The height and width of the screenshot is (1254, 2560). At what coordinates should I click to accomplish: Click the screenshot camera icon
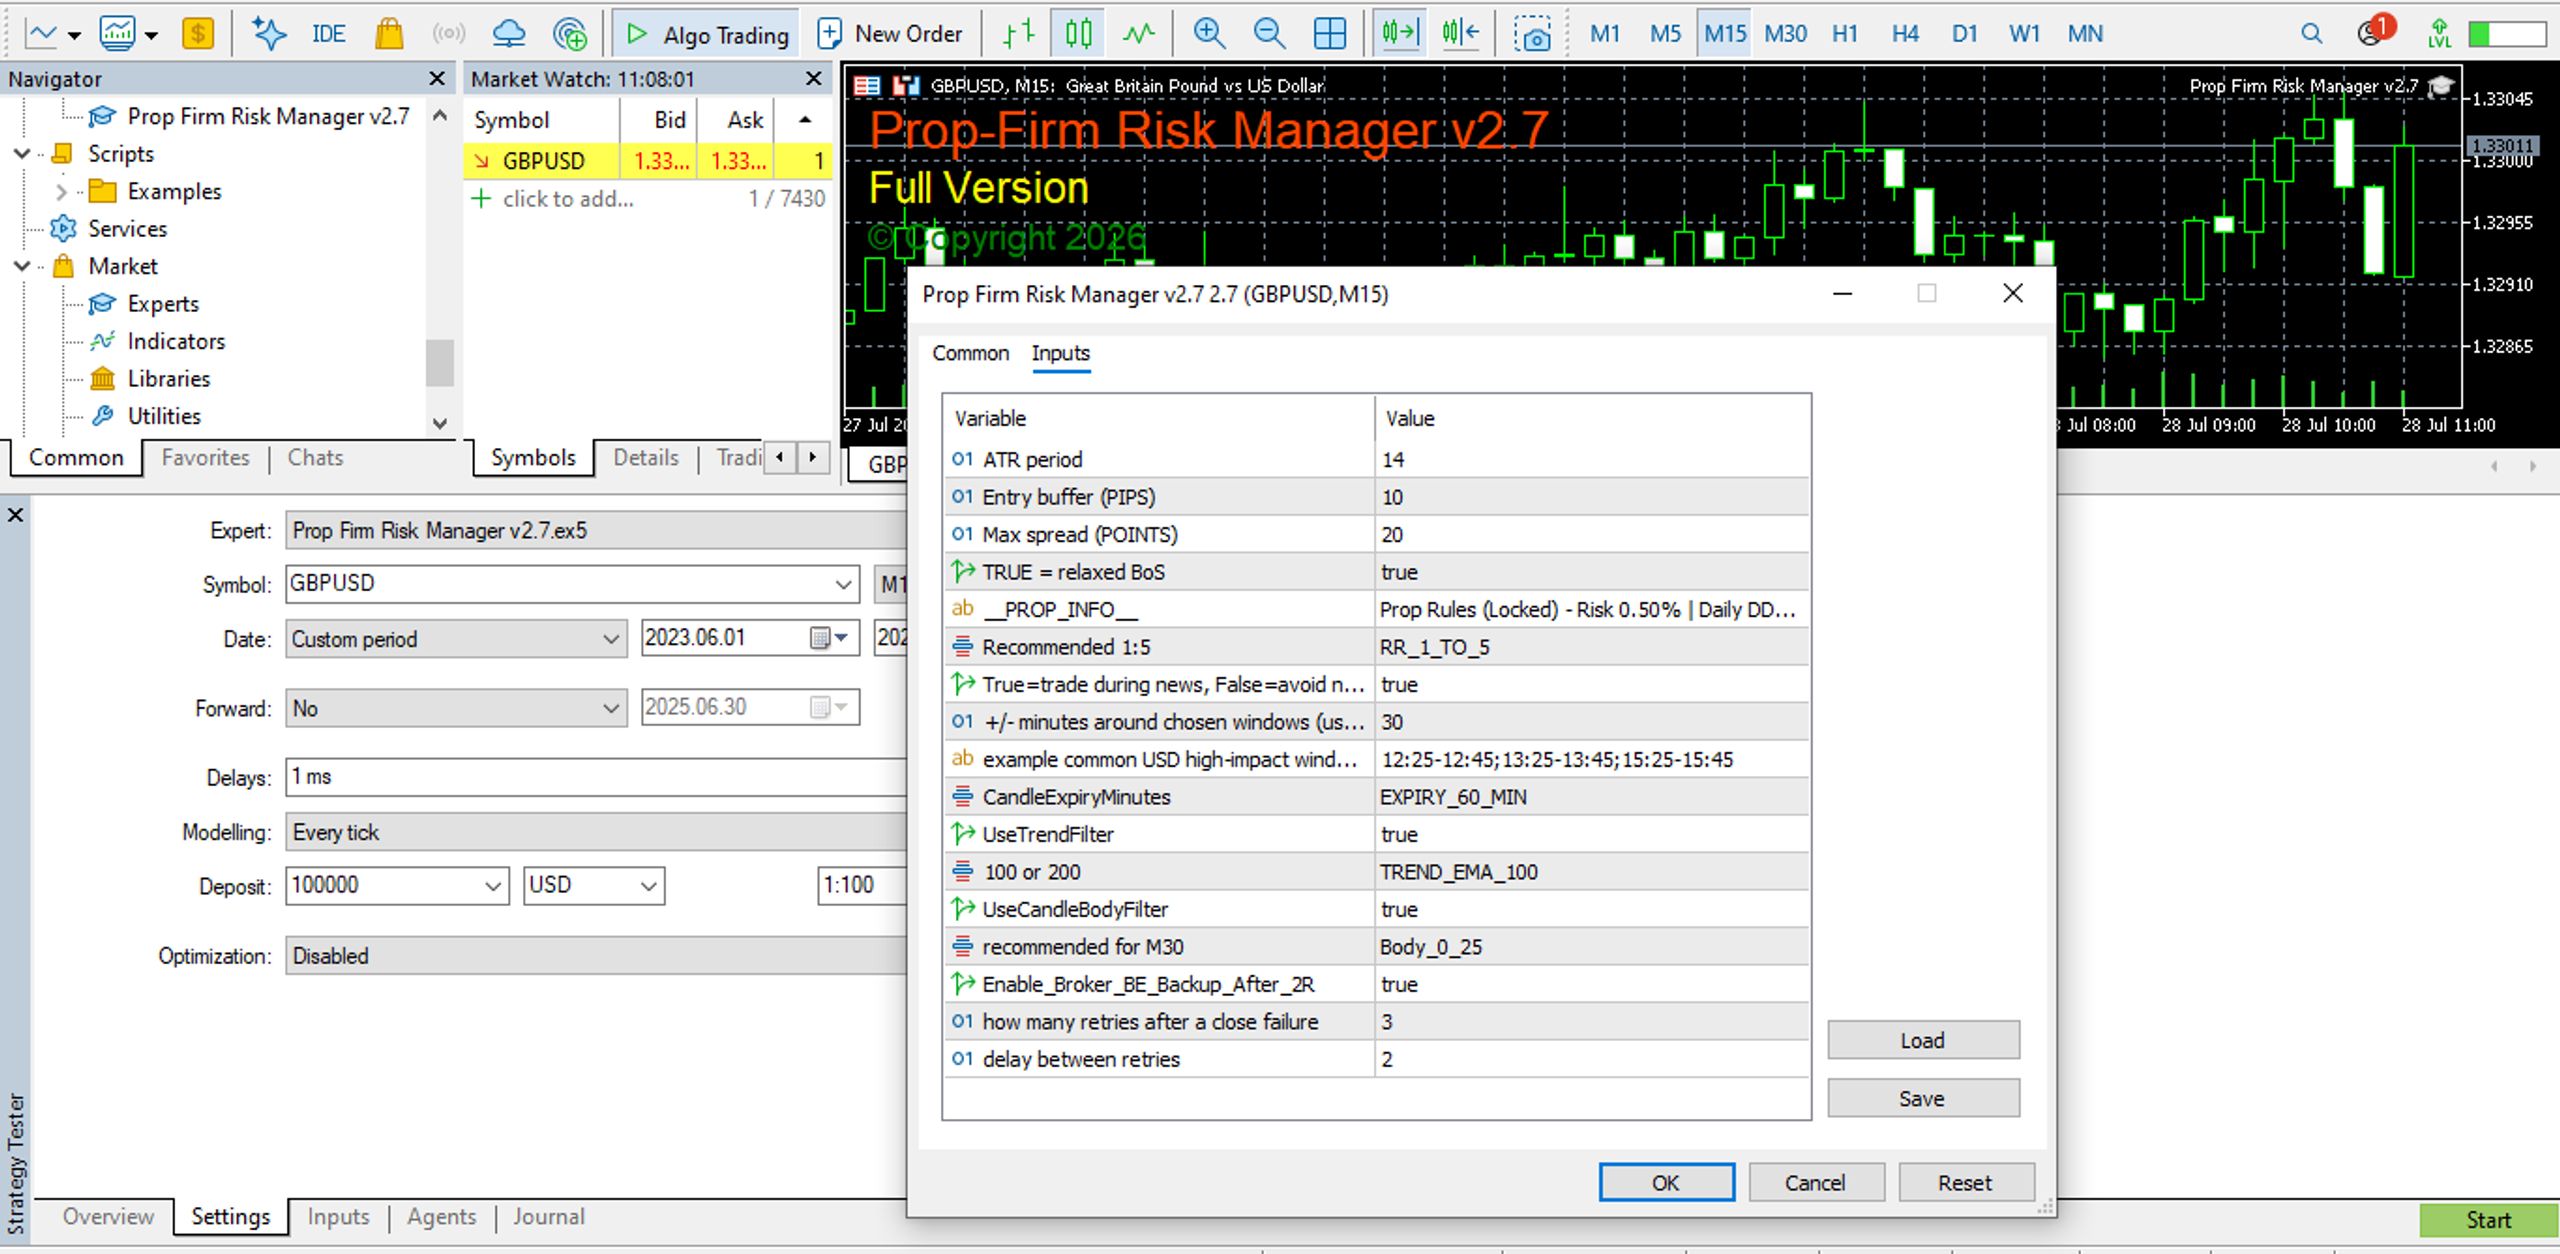coord(1532,34)
